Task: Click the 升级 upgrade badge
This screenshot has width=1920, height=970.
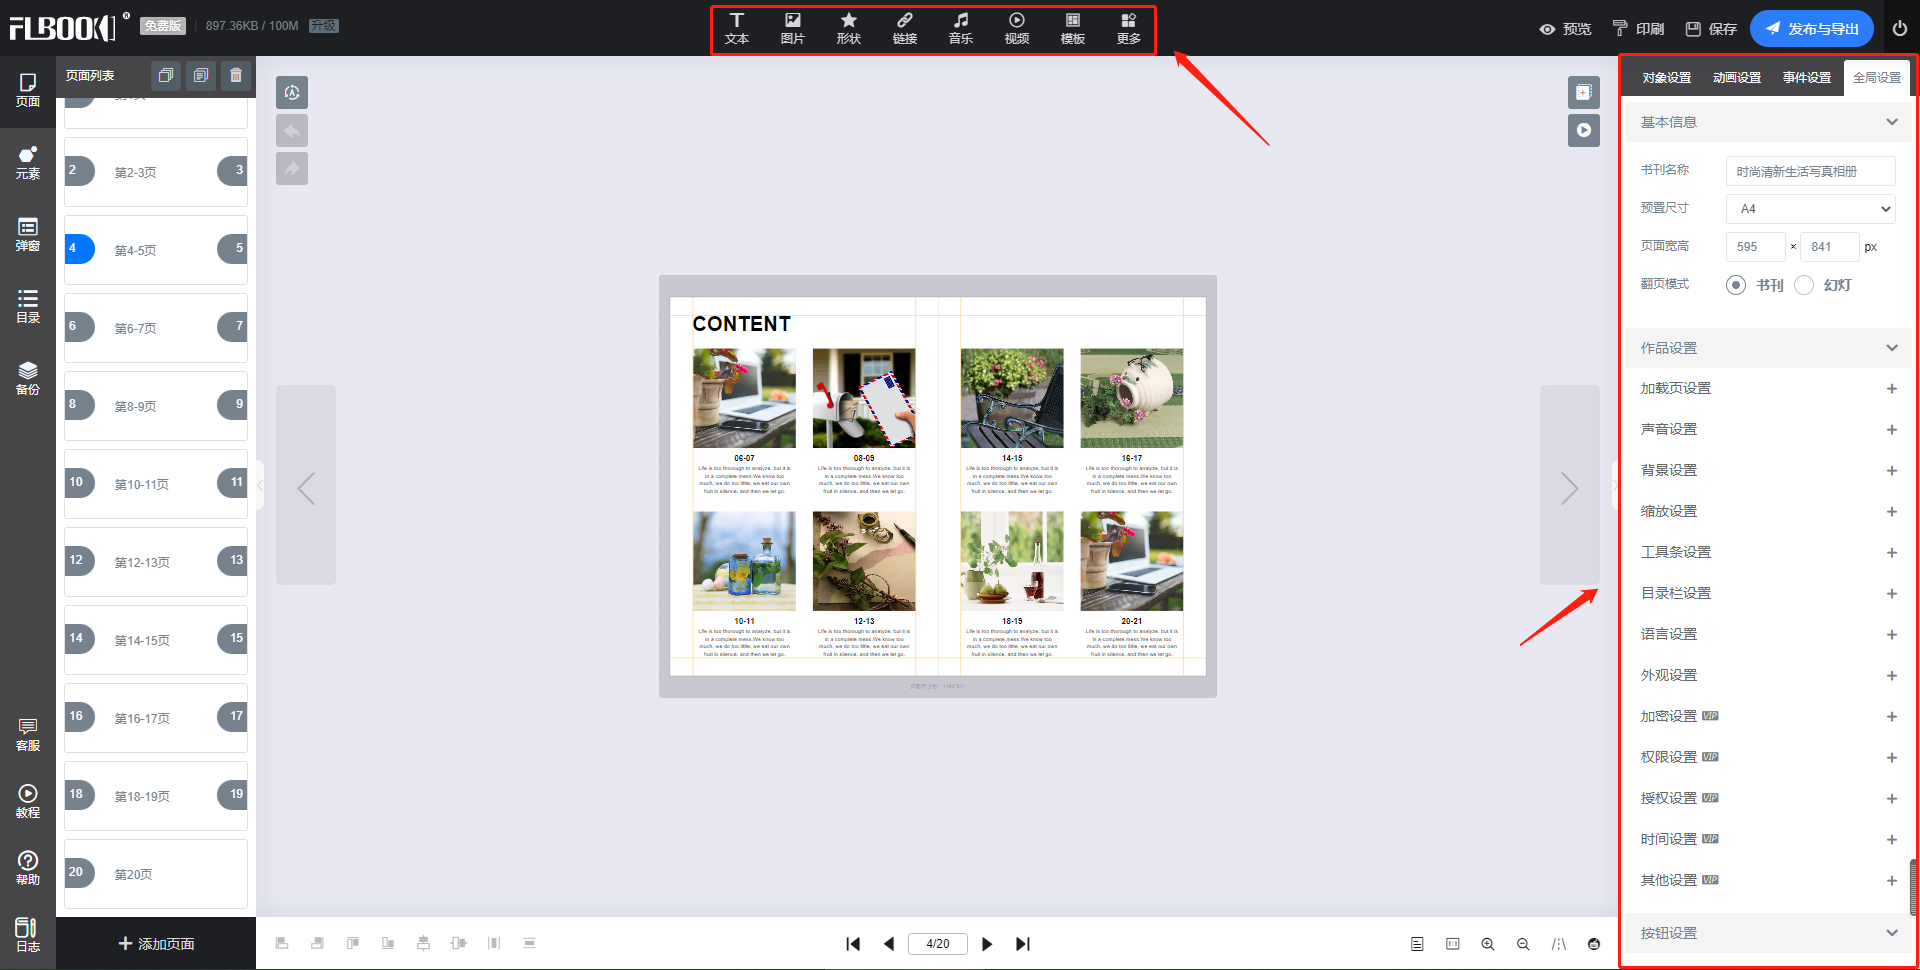Action: pos(323,26)
